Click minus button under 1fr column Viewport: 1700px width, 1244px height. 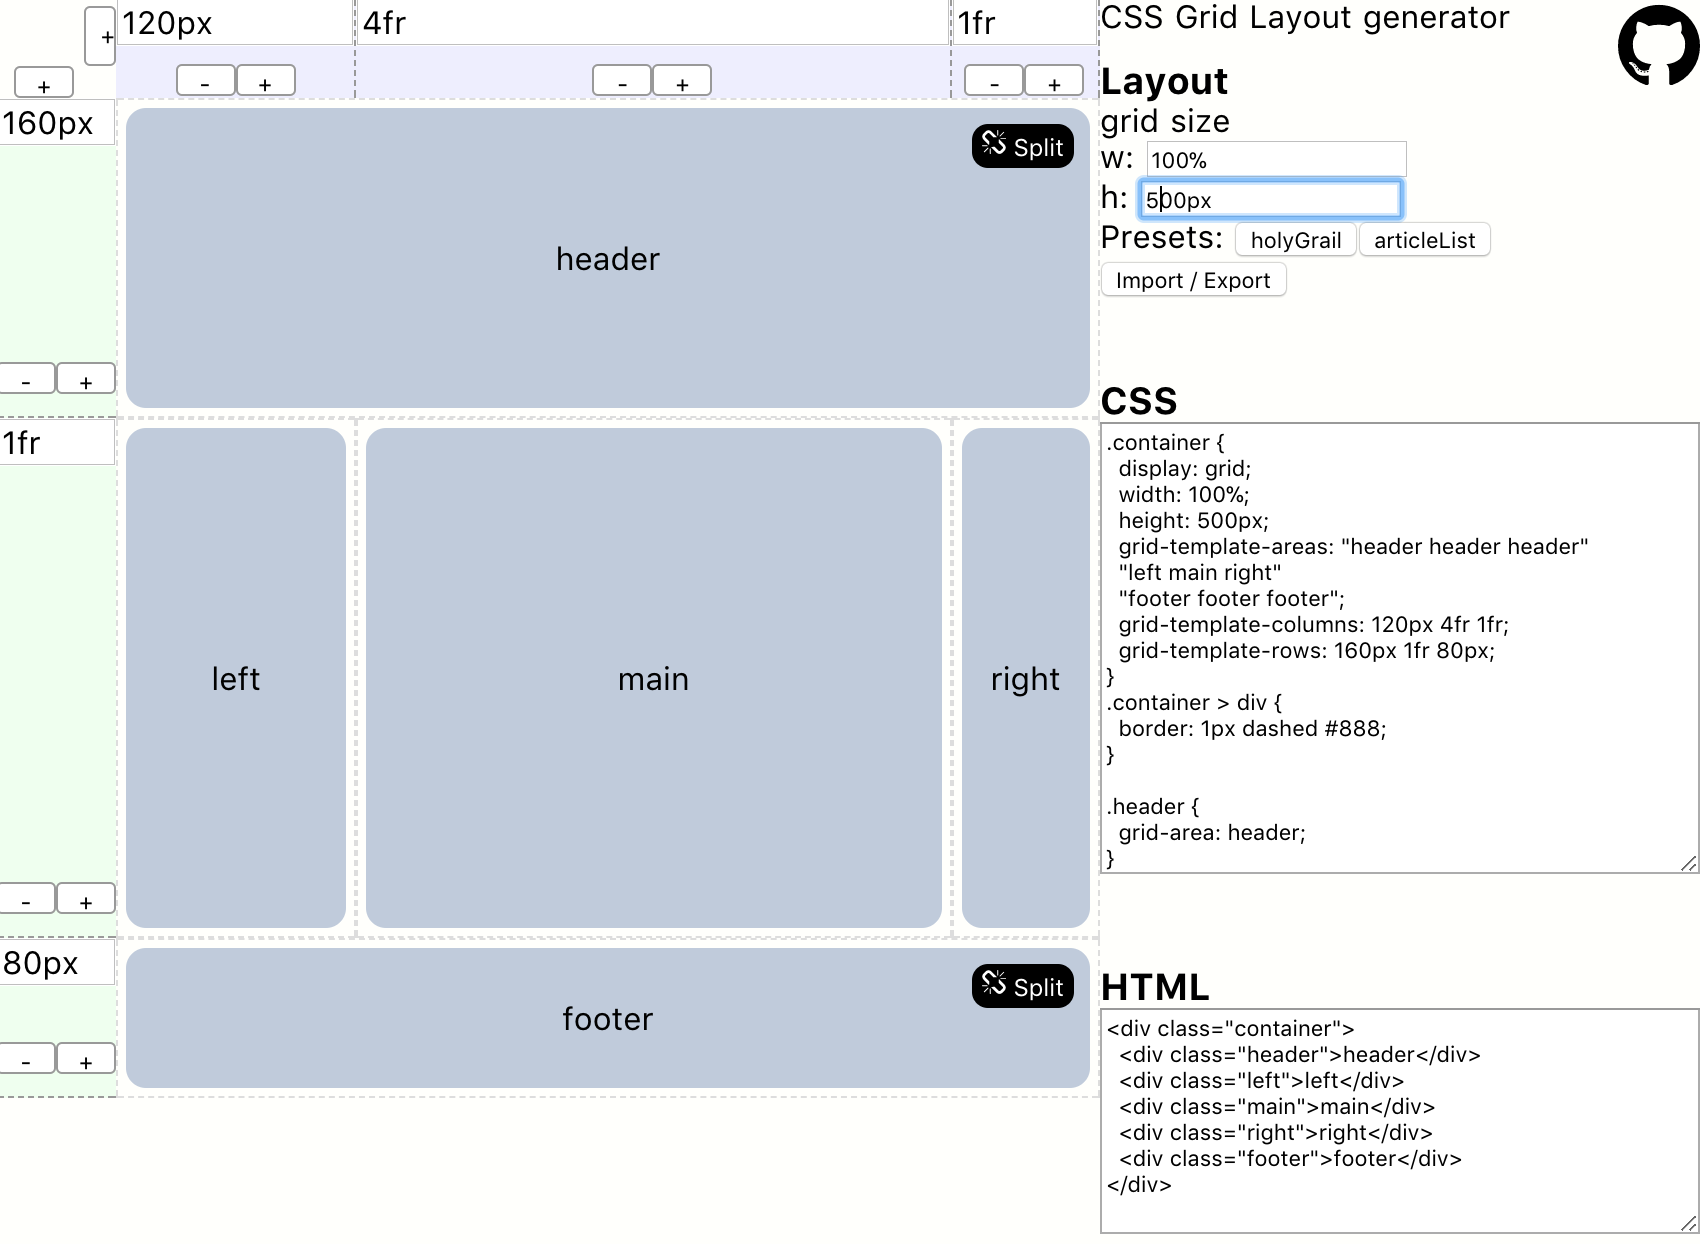click(993, 82)
